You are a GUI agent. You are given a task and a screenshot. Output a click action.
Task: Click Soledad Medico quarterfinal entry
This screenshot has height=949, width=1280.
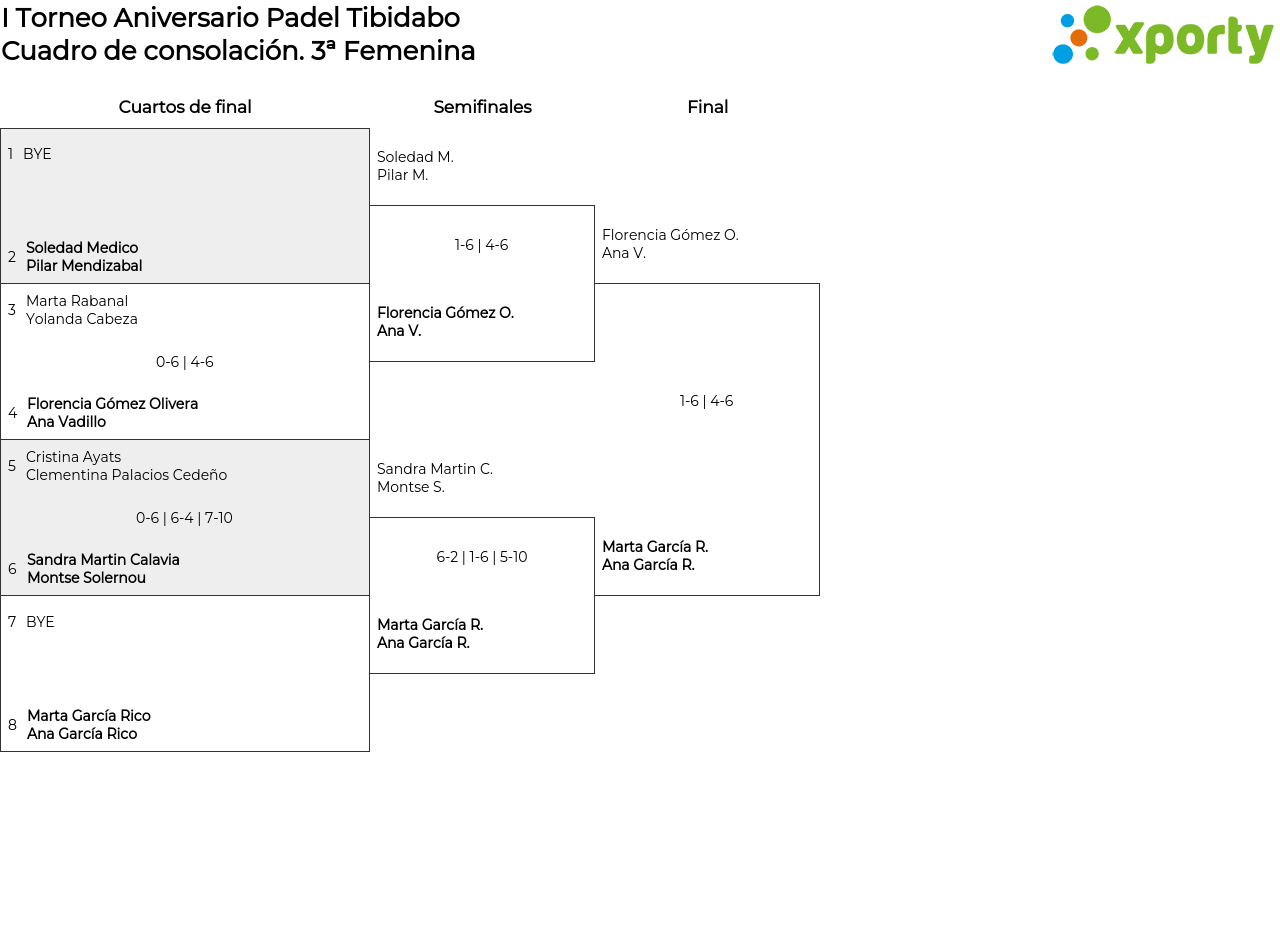(84, 257)
